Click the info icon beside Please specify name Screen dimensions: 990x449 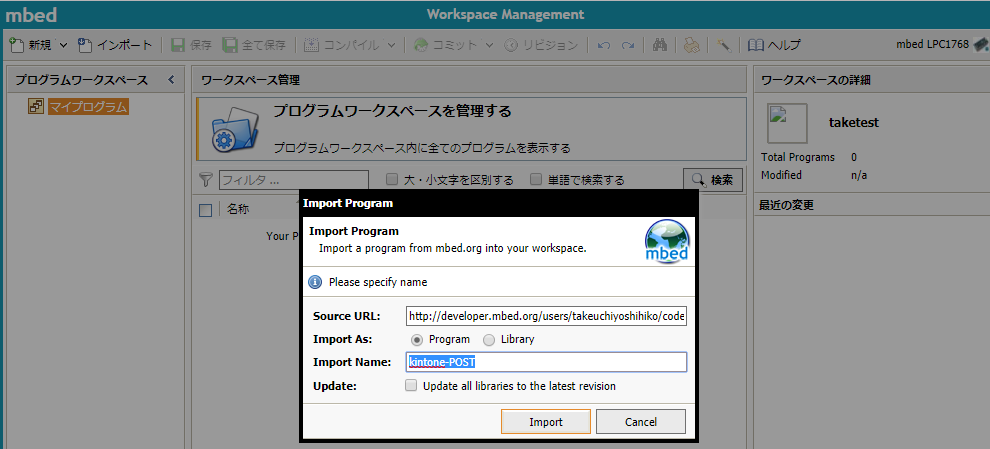315,282
